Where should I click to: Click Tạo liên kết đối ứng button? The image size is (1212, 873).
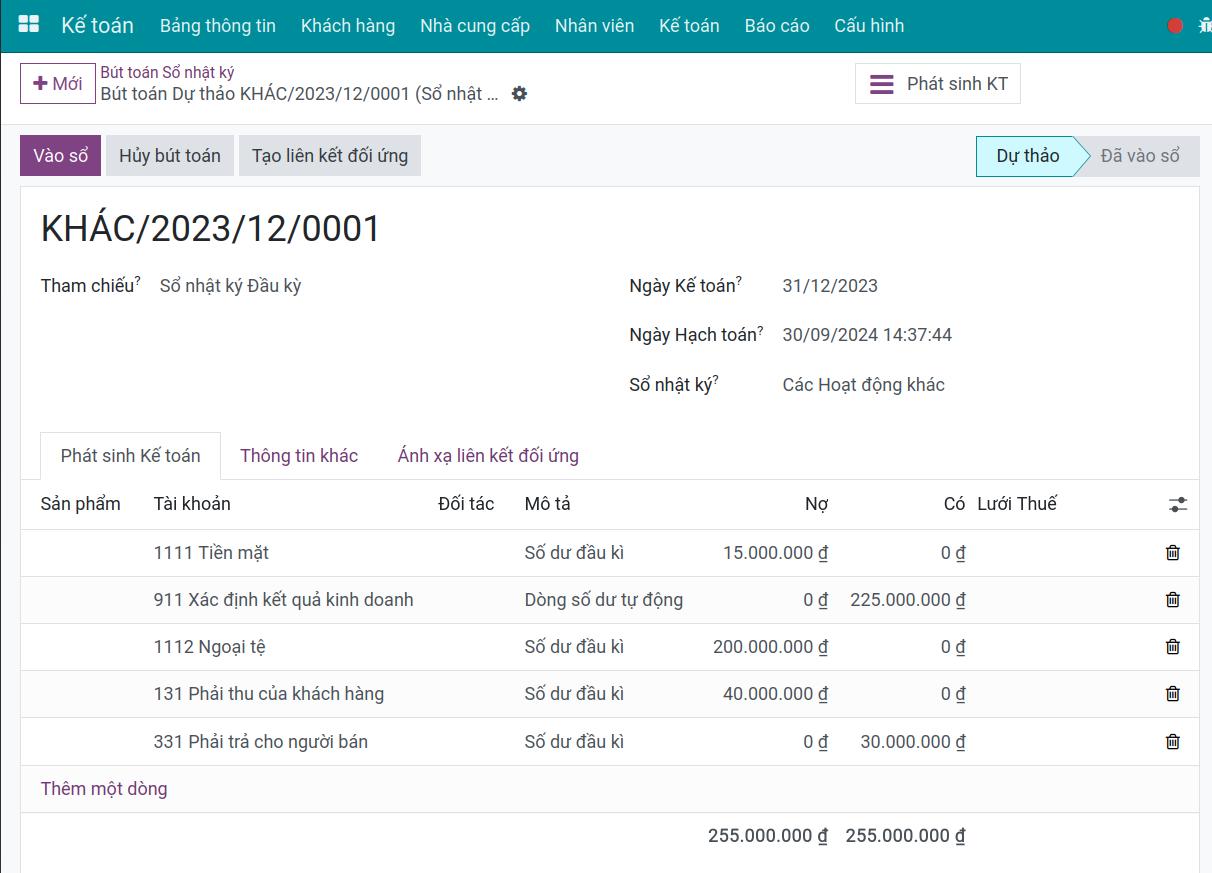click(330, 156)
